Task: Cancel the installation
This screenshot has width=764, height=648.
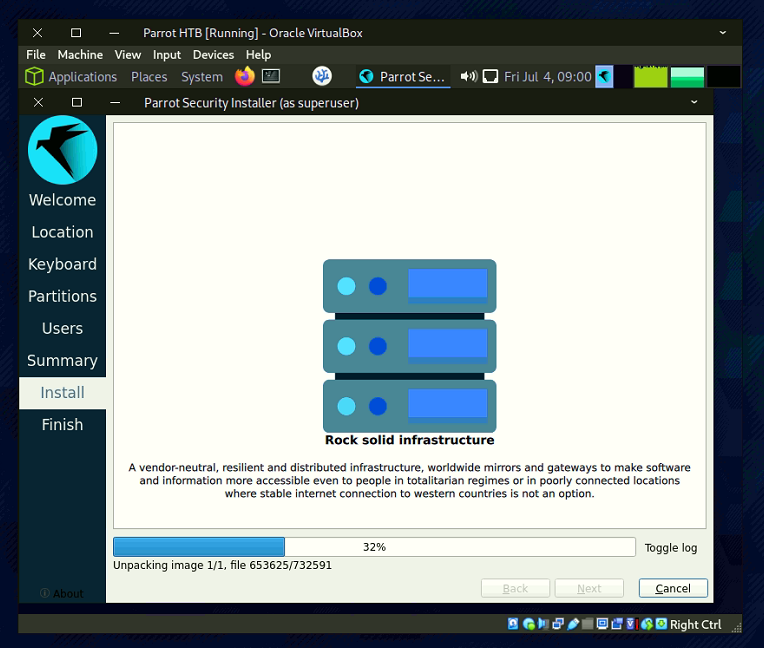Action: point(673,588)
